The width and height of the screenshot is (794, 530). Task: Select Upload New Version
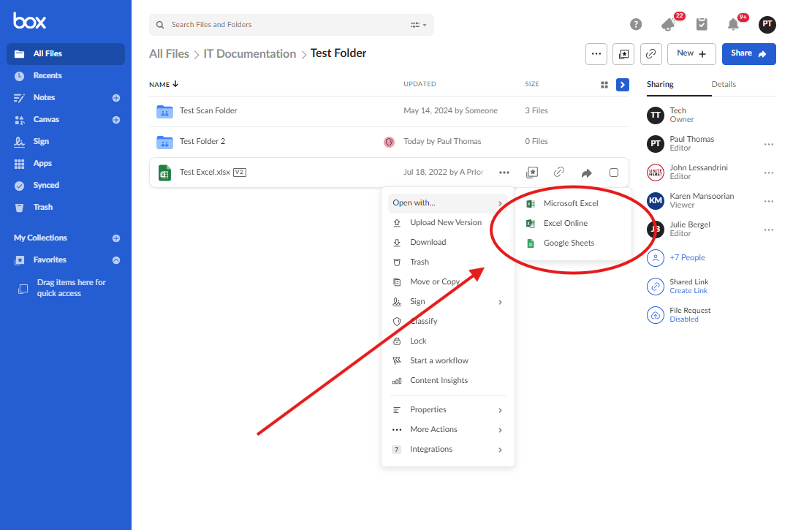(448, 222)
